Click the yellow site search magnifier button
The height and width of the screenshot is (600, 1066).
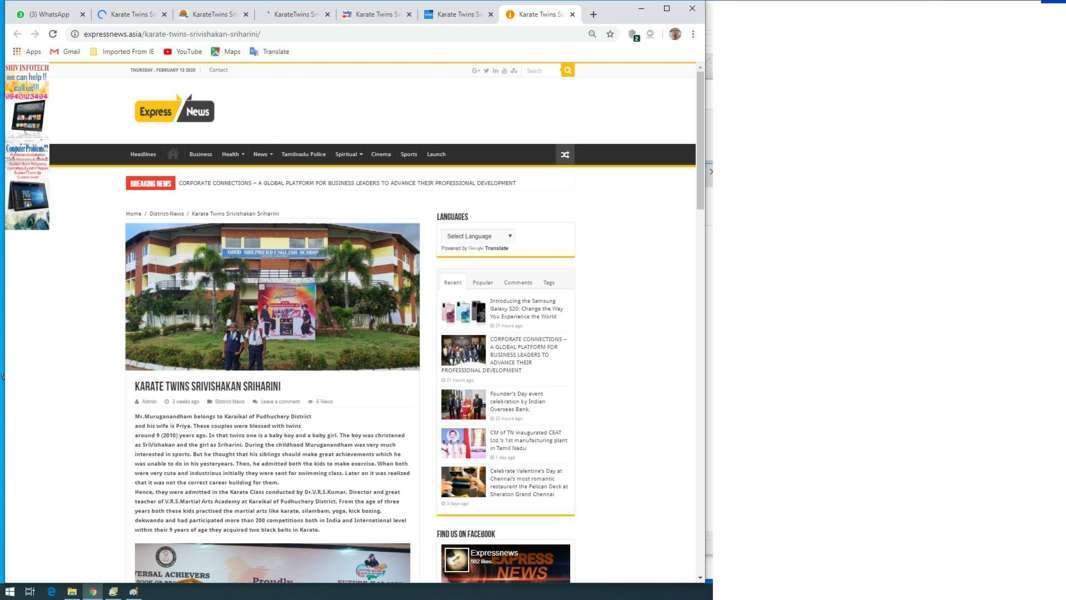[x=567, y=70]
